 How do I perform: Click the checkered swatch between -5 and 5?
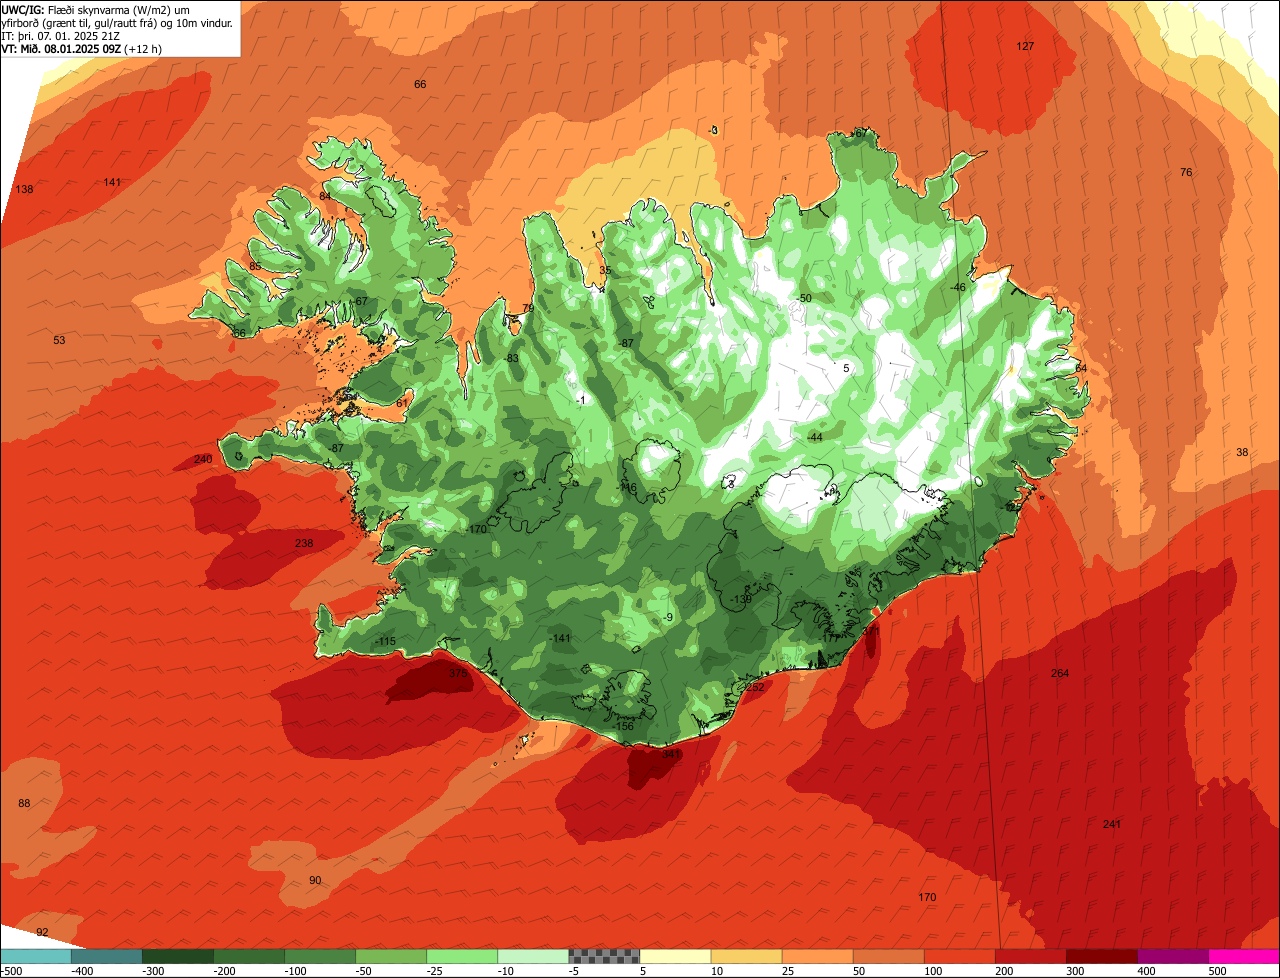tap(604, 956)
